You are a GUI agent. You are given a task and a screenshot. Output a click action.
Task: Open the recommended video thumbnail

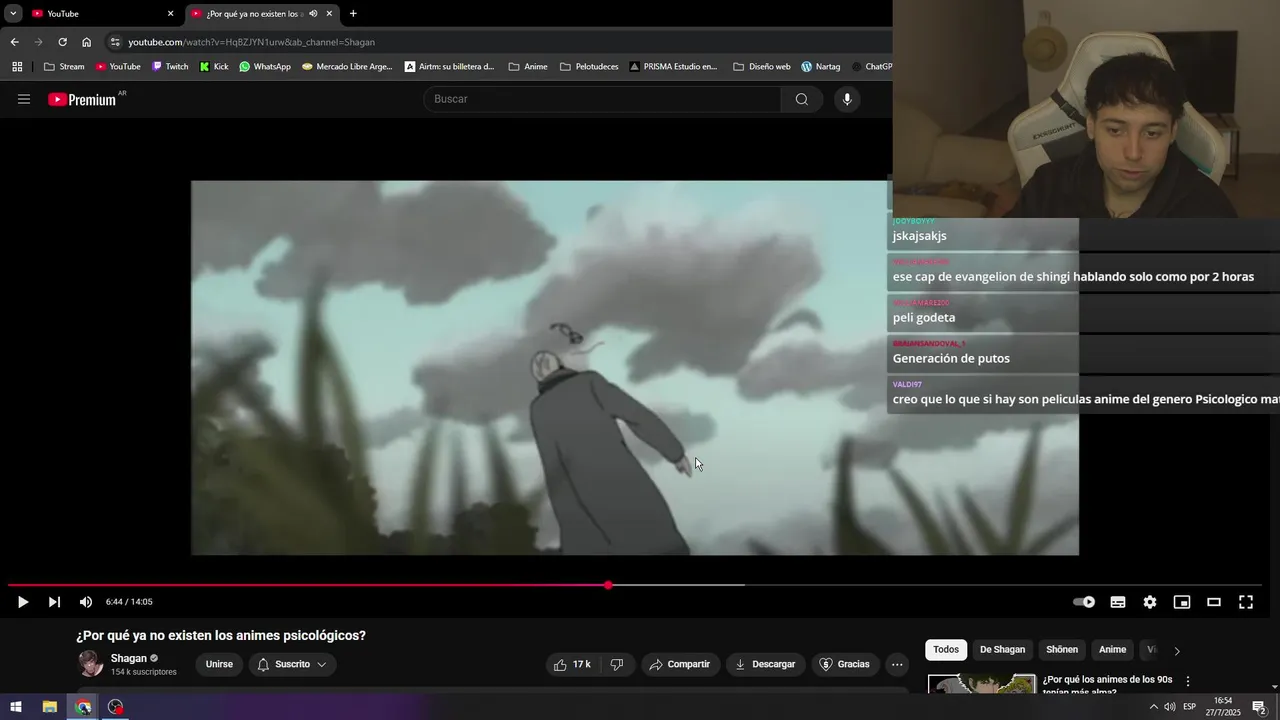[982, 684]
